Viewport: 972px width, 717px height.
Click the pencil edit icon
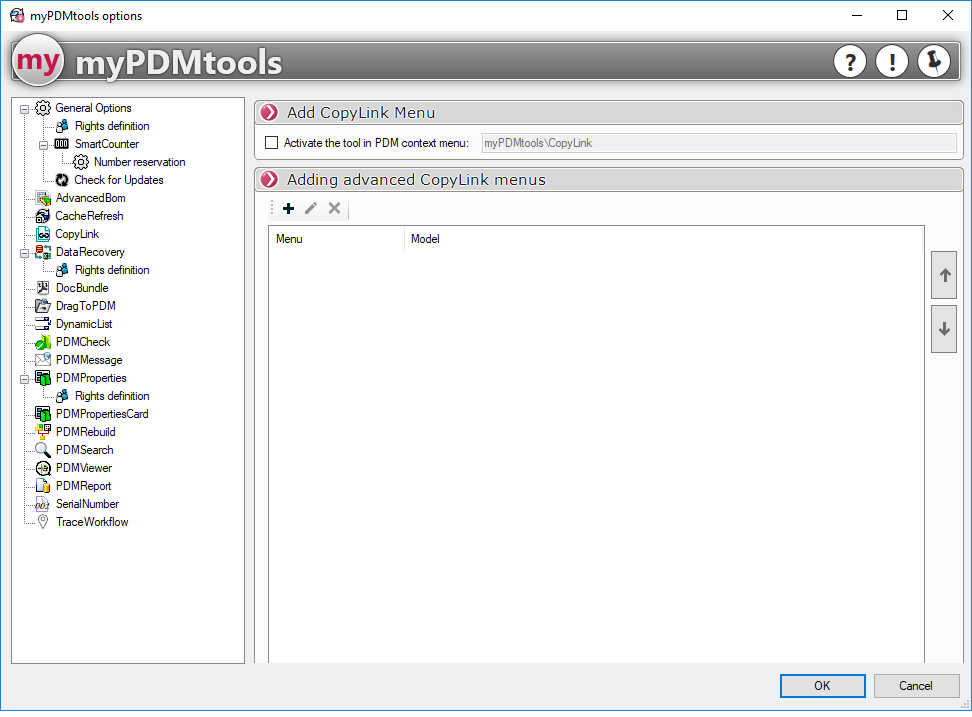(311, 208)
